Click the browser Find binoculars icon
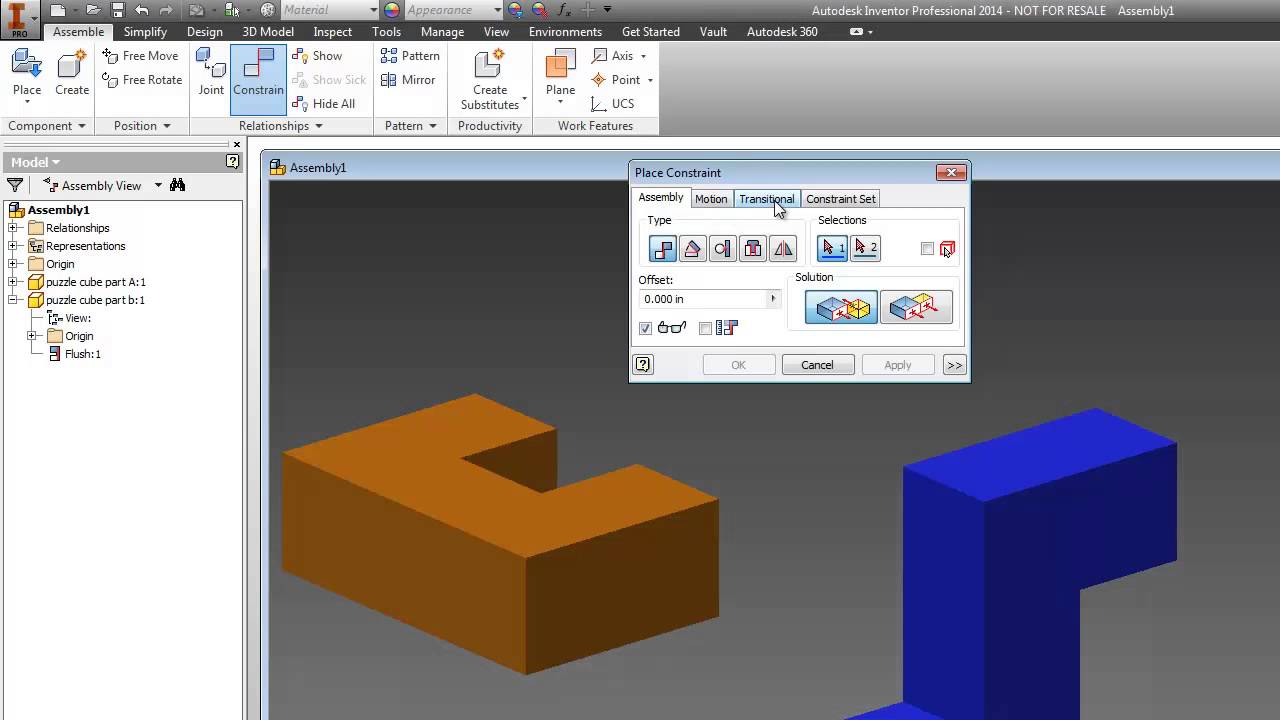 177,185
